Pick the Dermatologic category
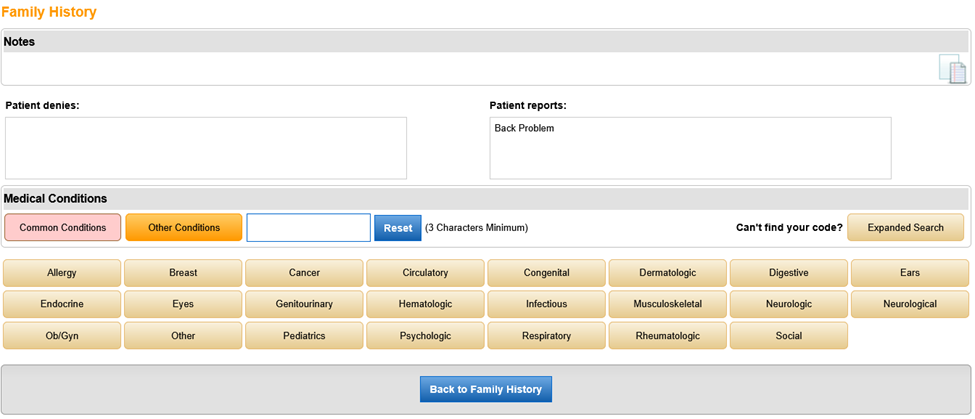Image resolution: width=975 pixels, height=419 pixels. tap(667, 273)
